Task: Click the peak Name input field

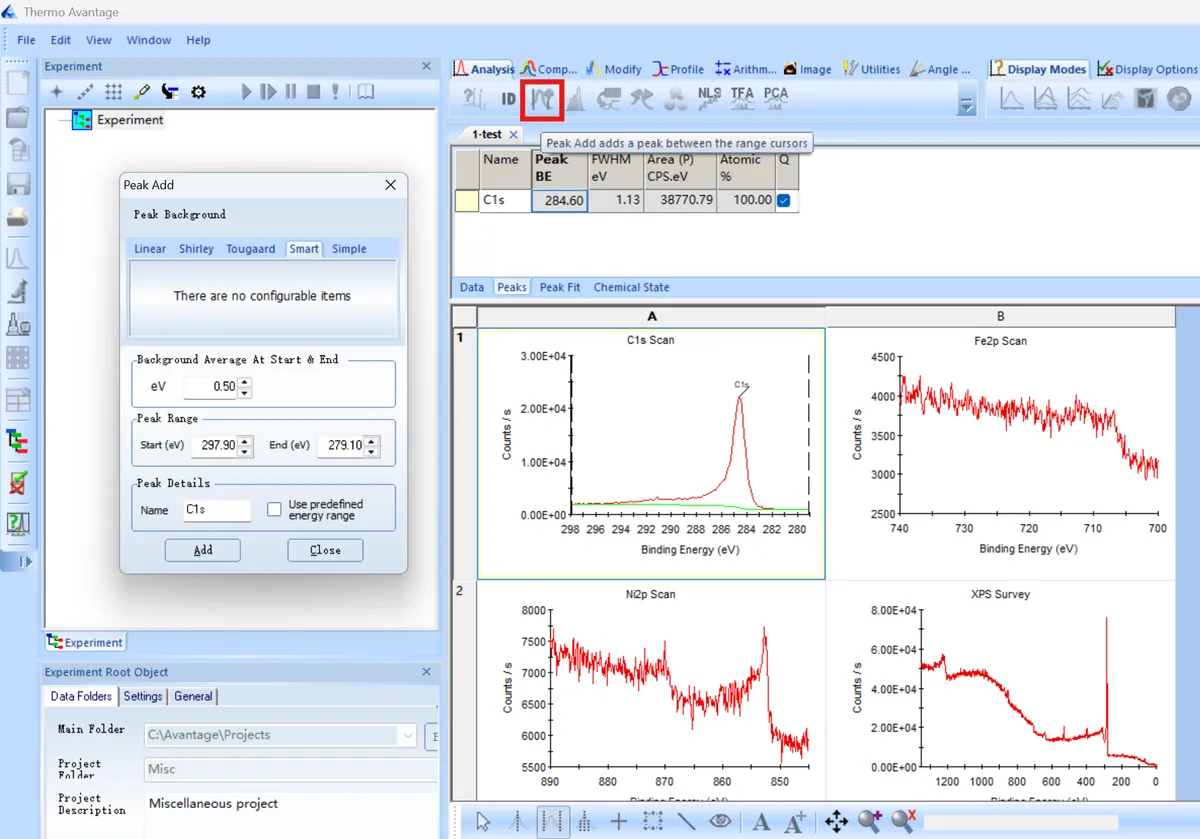Action: pyautogui.click(x=216, y=510)
